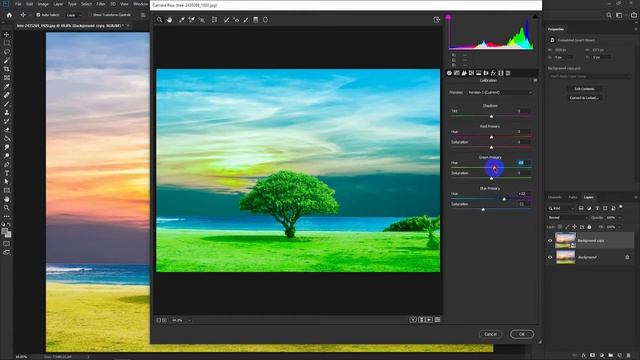This screenshot has height=360, width=640.
Task: Select the White Balance tool in Camera Raw
Action: click(182, 20)
